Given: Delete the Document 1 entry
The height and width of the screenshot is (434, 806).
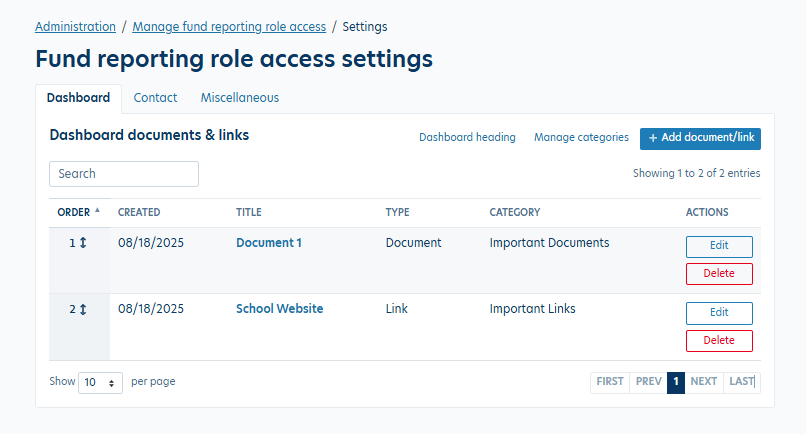Looking at the screenshot, I should pos(719,274).
